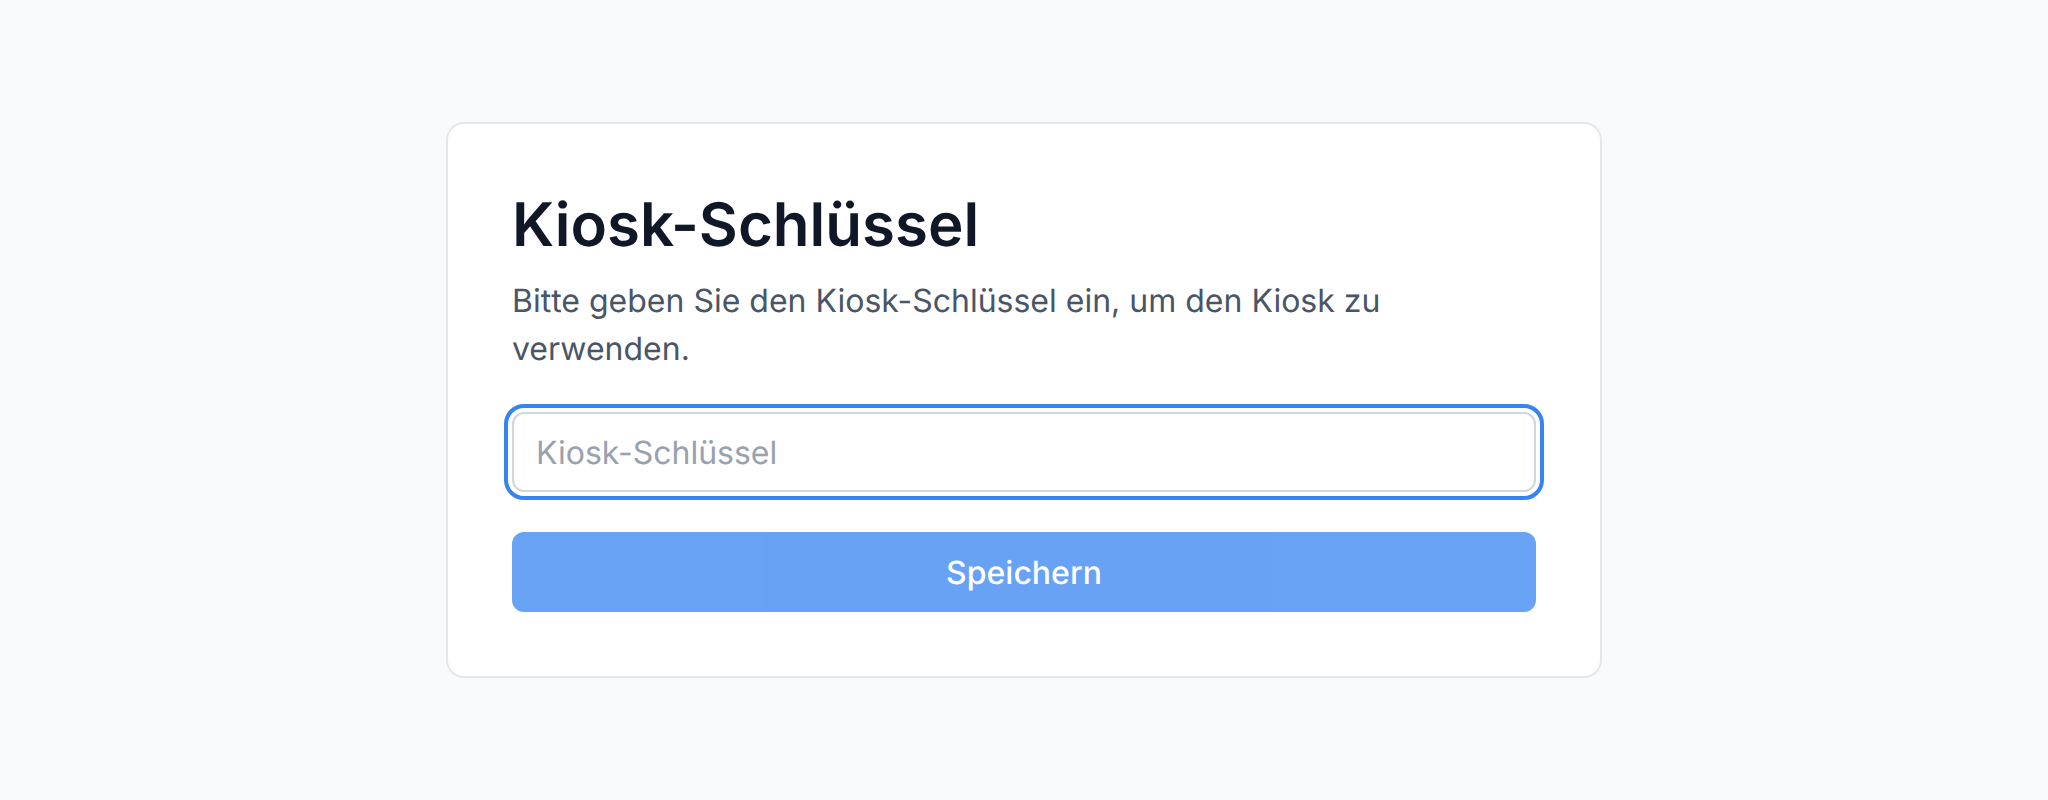Click the blue-outlined focused text field
The height and width of the screenshot is (800, 2048).
click(1024, 452)
